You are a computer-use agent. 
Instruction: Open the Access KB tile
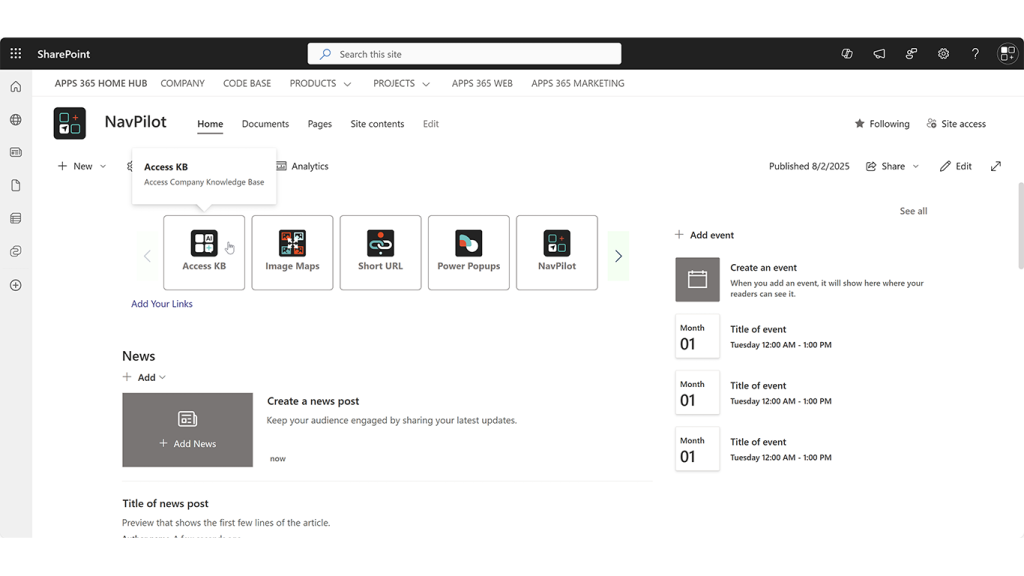coord(204,253)
